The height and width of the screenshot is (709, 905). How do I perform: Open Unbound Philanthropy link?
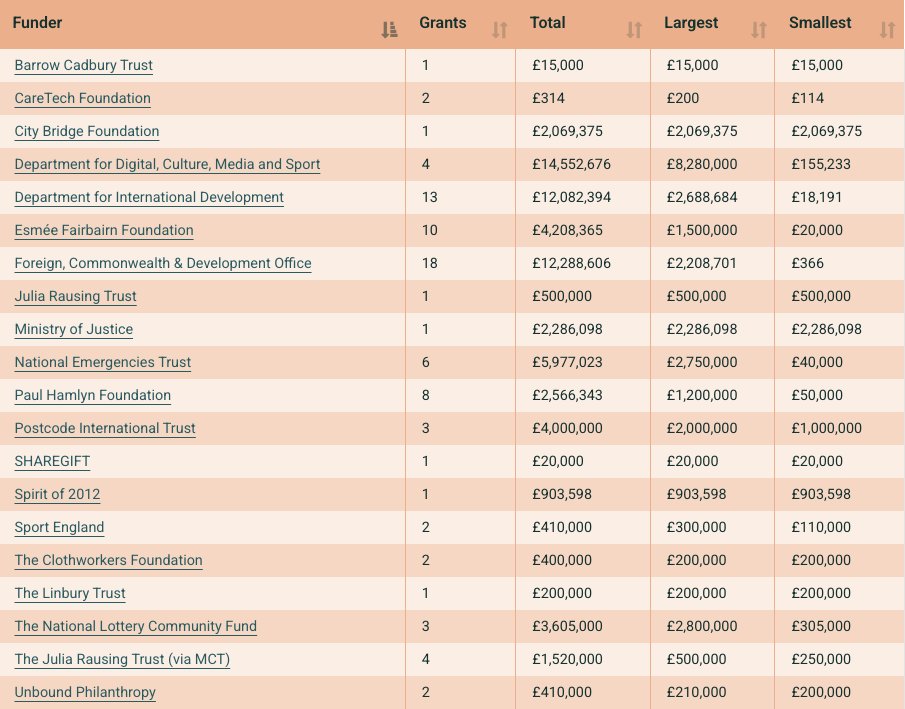coord(85,692)
